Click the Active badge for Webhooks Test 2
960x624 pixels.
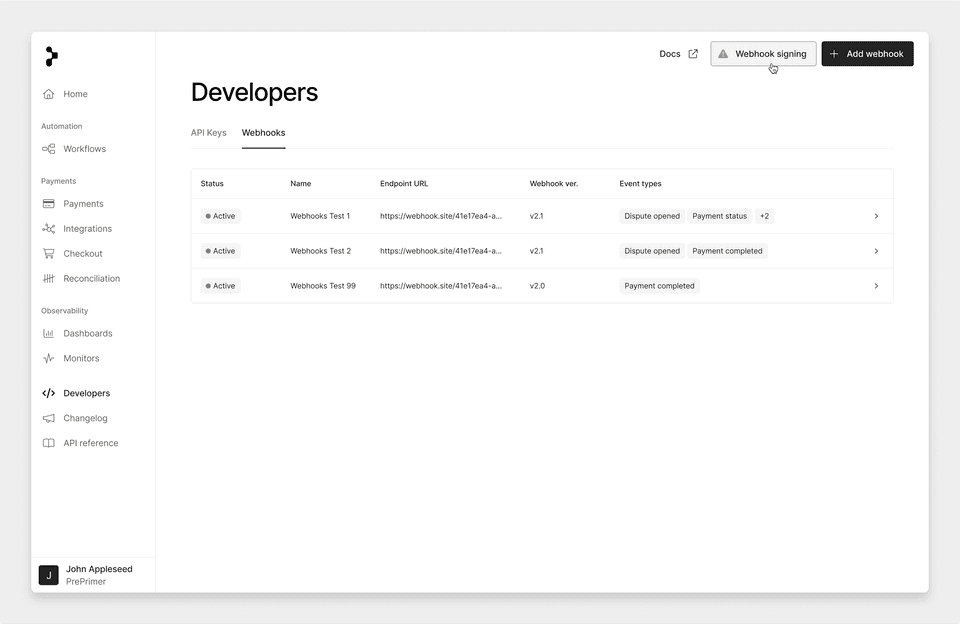coord(220,251)
